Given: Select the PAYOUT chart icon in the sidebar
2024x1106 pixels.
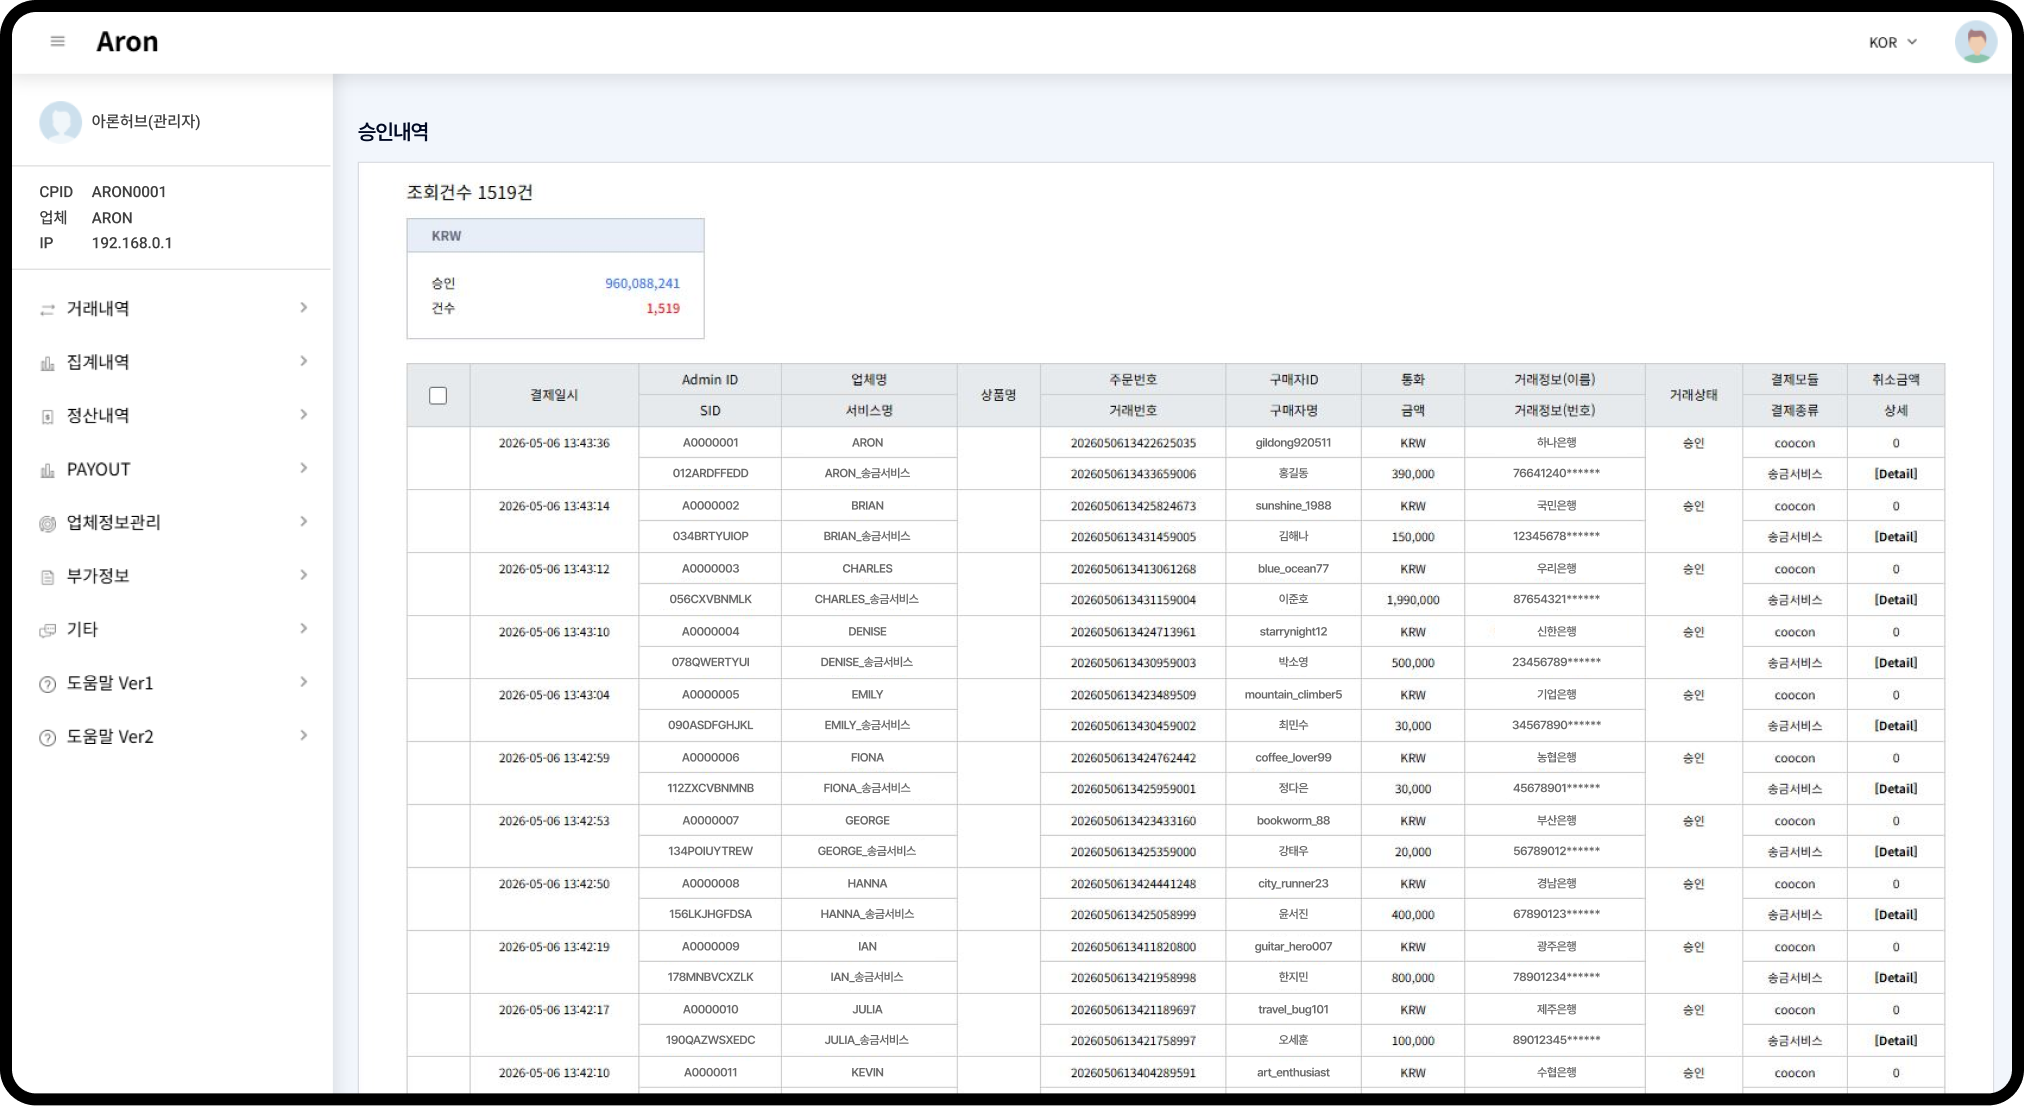Looking at the screenshot, I should (47, 470).
